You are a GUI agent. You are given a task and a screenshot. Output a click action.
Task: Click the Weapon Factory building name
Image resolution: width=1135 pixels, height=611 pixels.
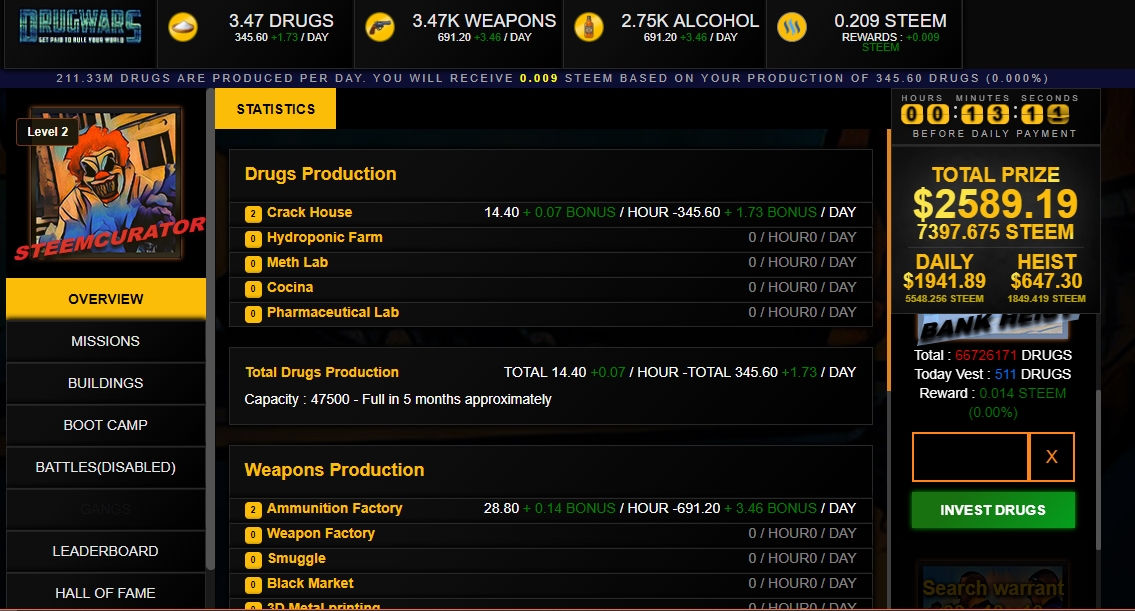[x=321, y=534]
